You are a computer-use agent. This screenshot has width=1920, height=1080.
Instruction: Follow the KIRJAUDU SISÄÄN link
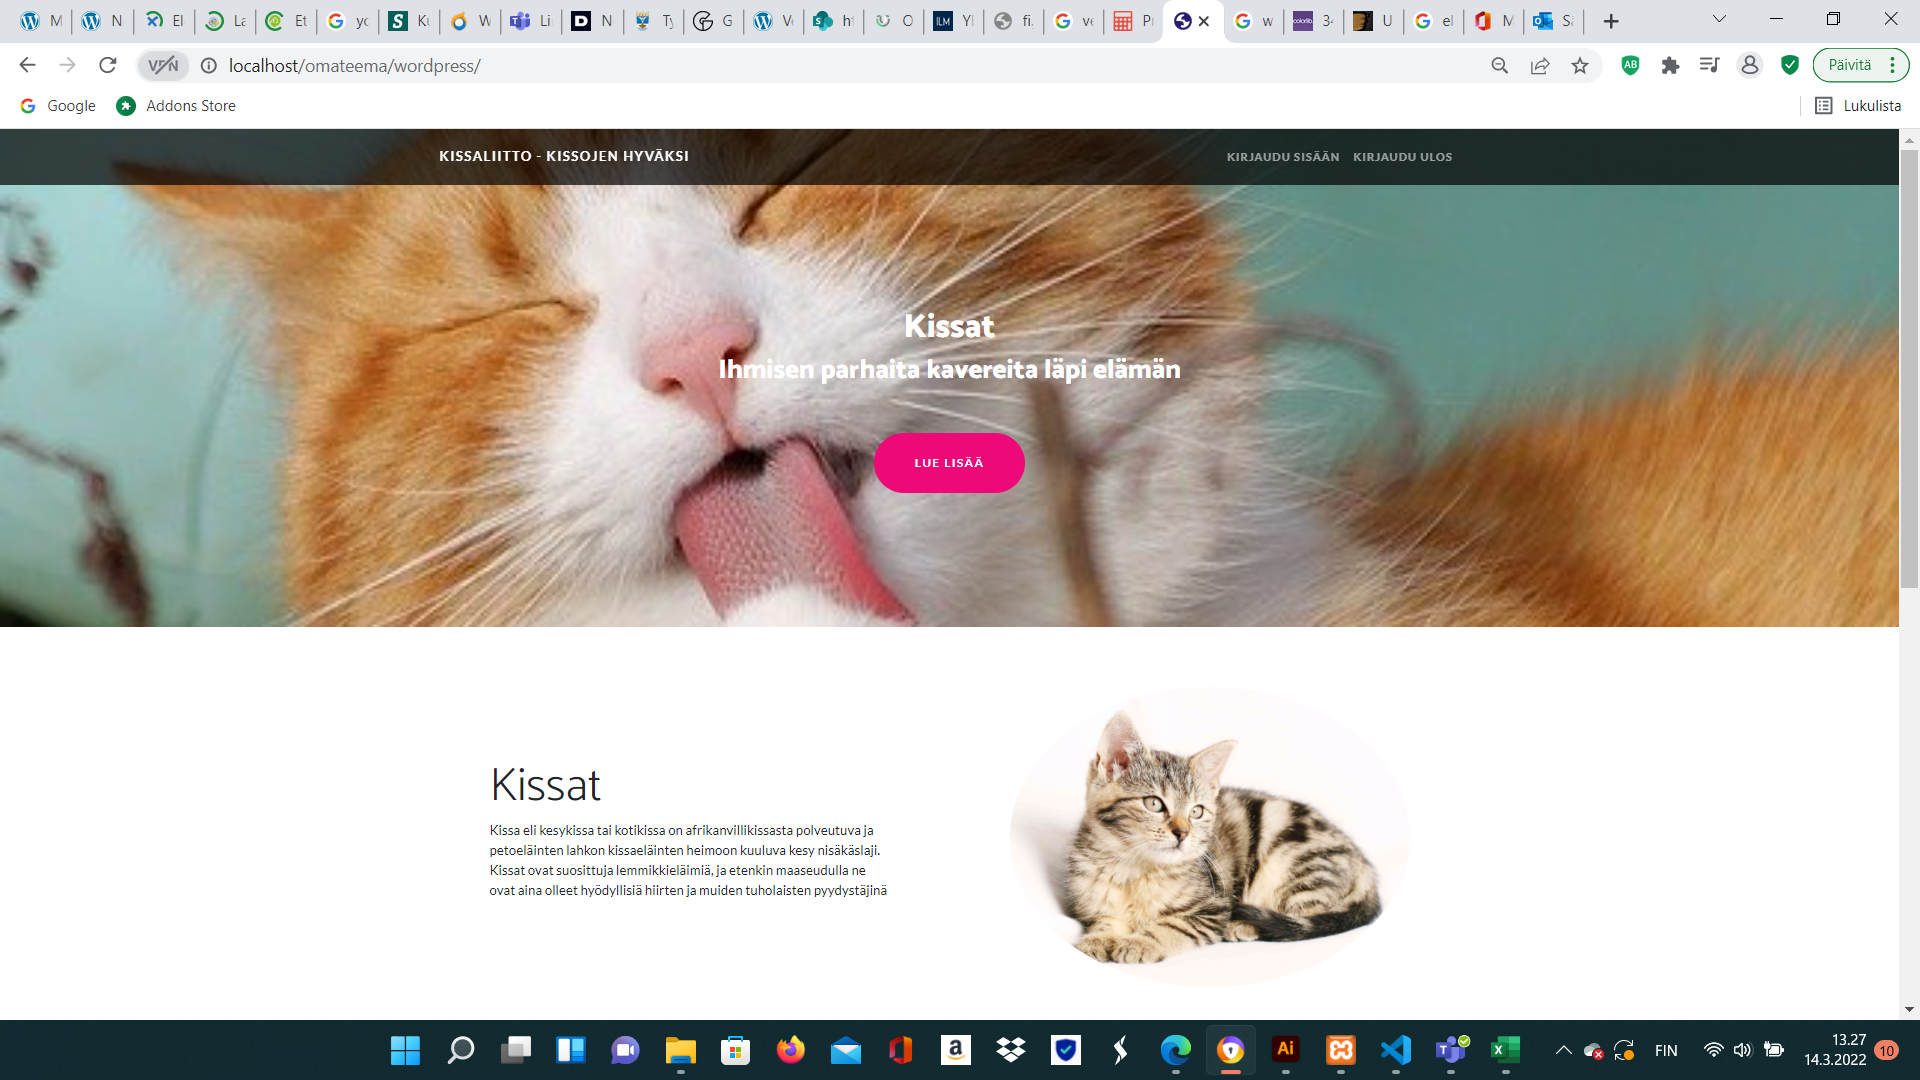[x=1283, y=157]
